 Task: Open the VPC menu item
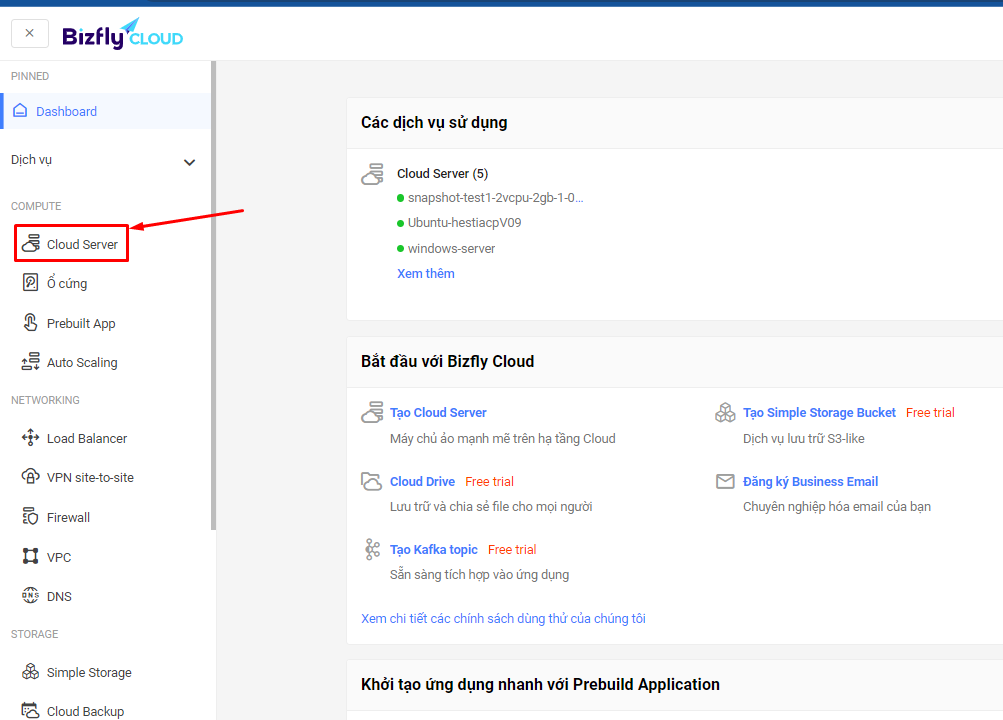click(x=59, y=558)
